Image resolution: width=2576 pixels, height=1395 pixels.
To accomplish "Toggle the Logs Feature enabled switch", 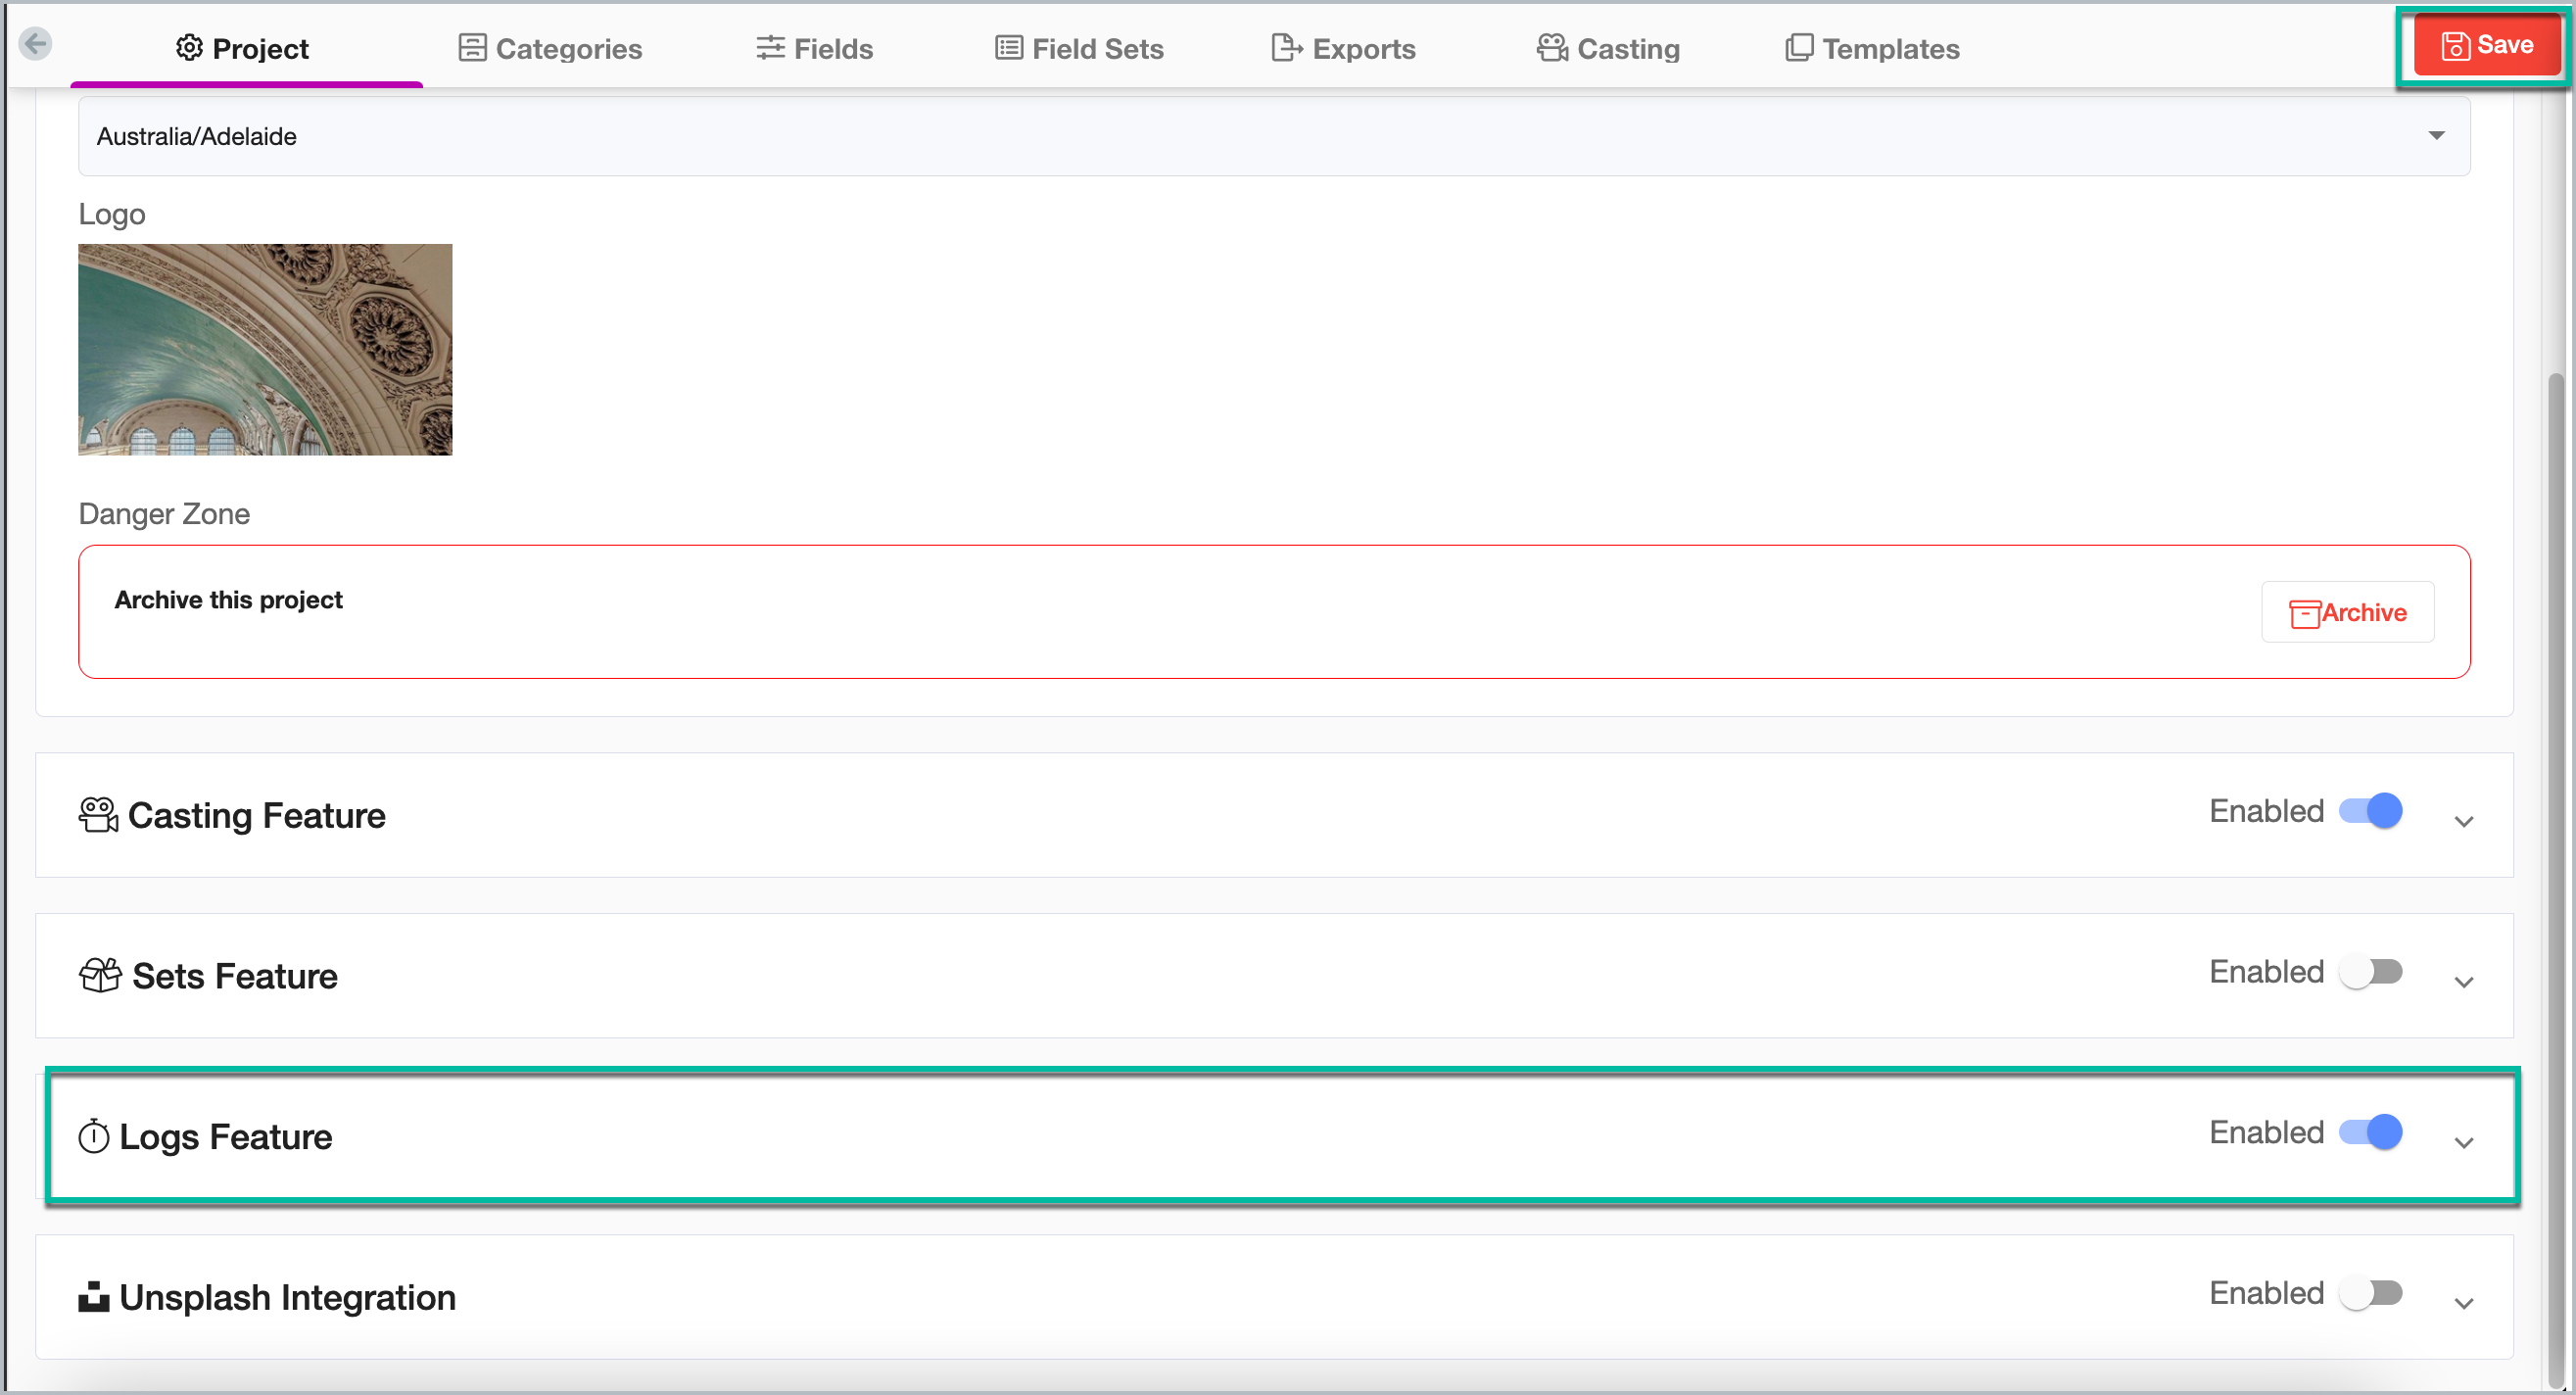I will pyautogui.click(x=2370, y=1132).
